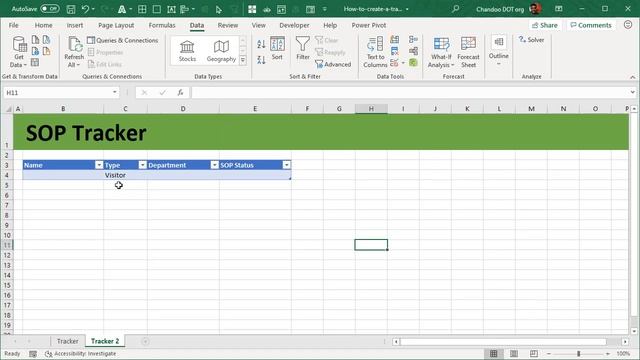Open the file name dropdown in title bar

407,9
